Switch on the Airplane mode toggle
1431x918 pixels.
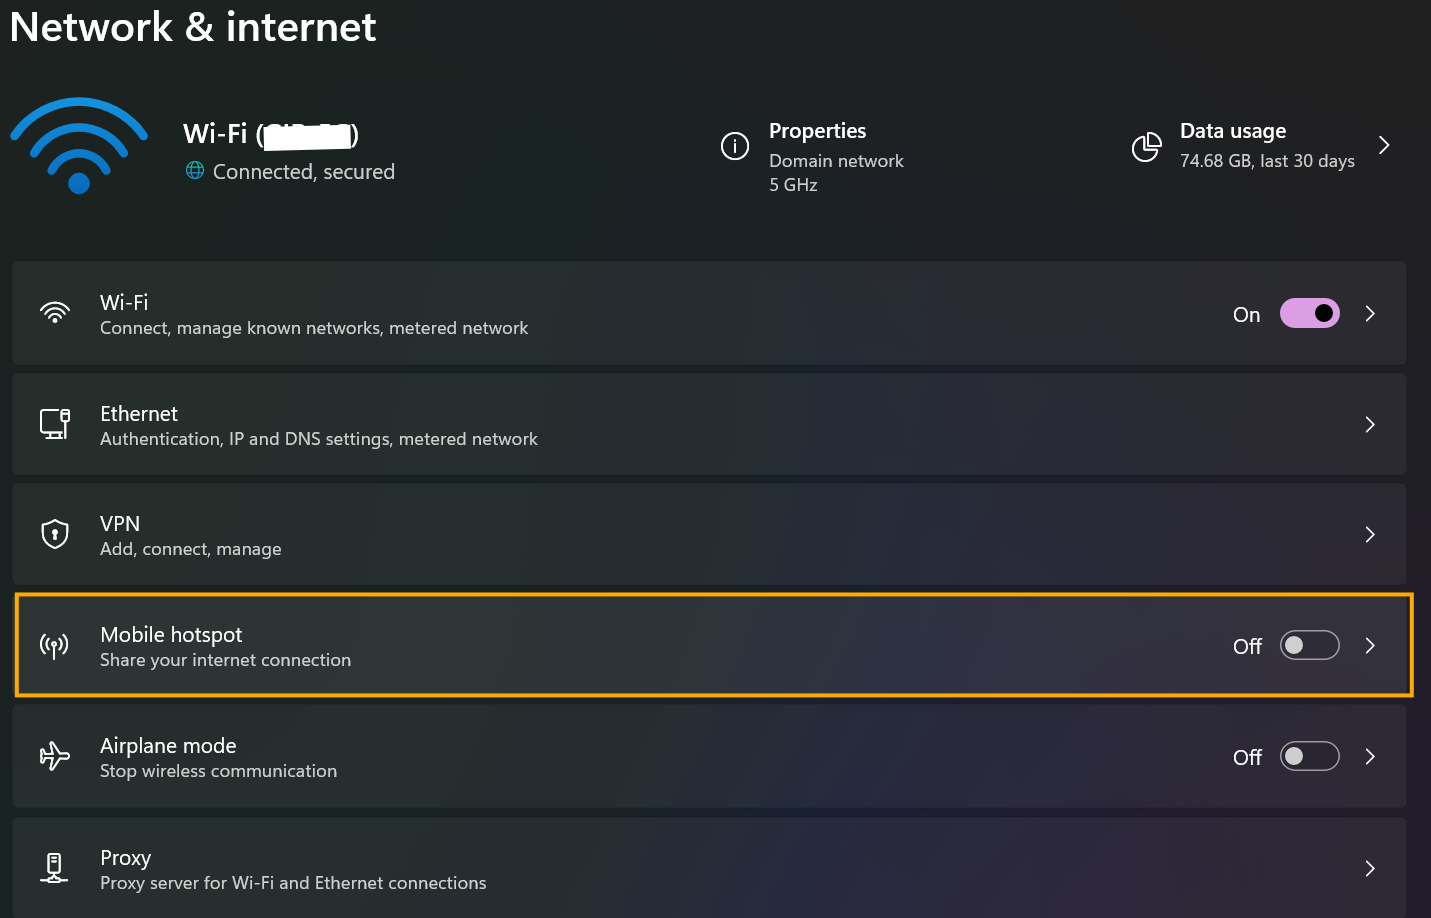point(1309,756)
